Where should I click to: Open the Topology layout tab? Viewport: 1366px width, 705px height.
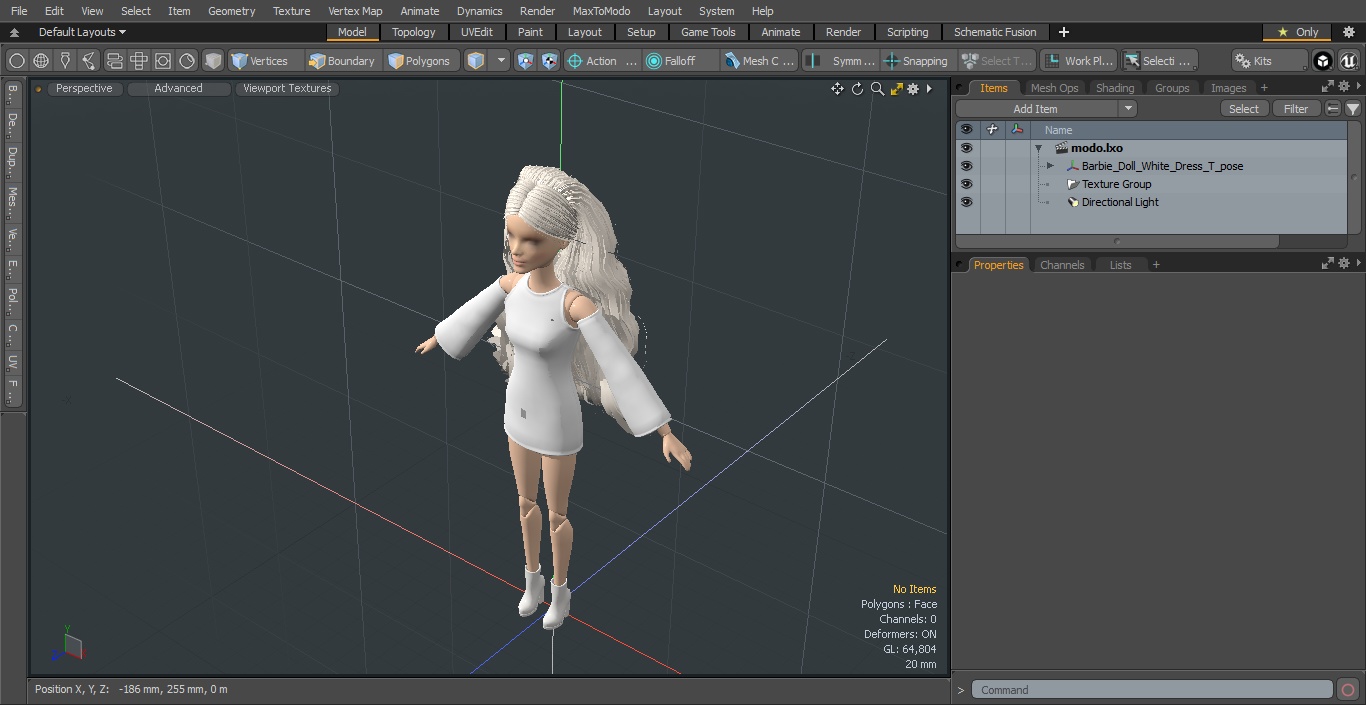coord(414,32)
